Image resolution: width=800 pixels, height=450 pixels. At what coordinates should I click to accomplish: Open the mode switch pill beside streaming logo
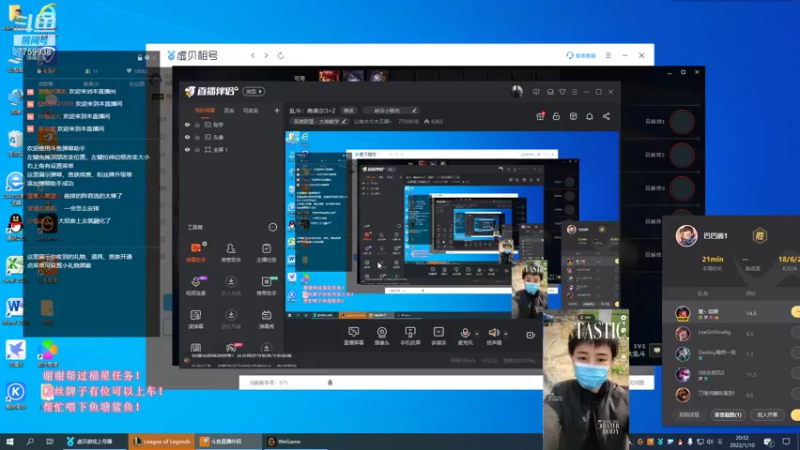tap(254, 91)
